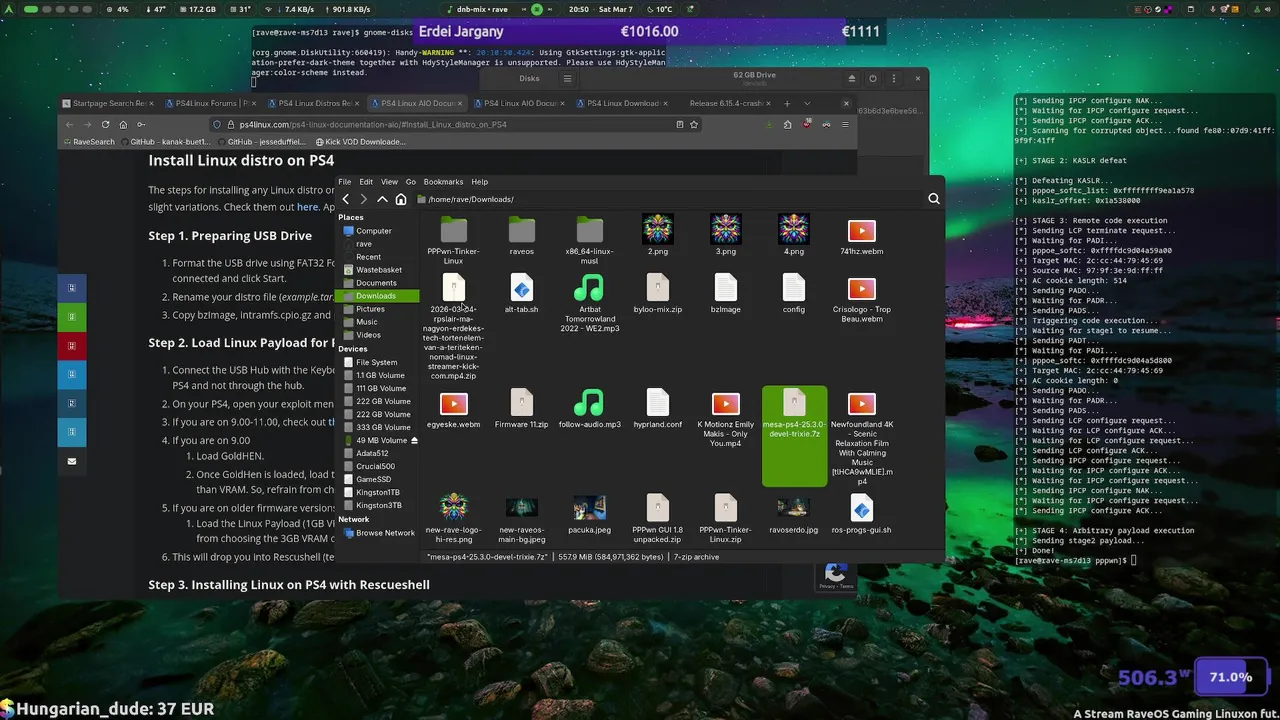Screen dimensions: 1280x720
Task: Select config file icon
Action: point(793,288)
